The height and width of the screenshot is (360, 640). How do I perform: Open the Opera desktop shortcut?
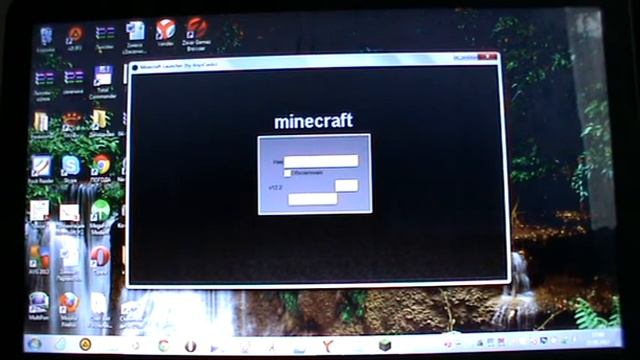tap(100, 260)
